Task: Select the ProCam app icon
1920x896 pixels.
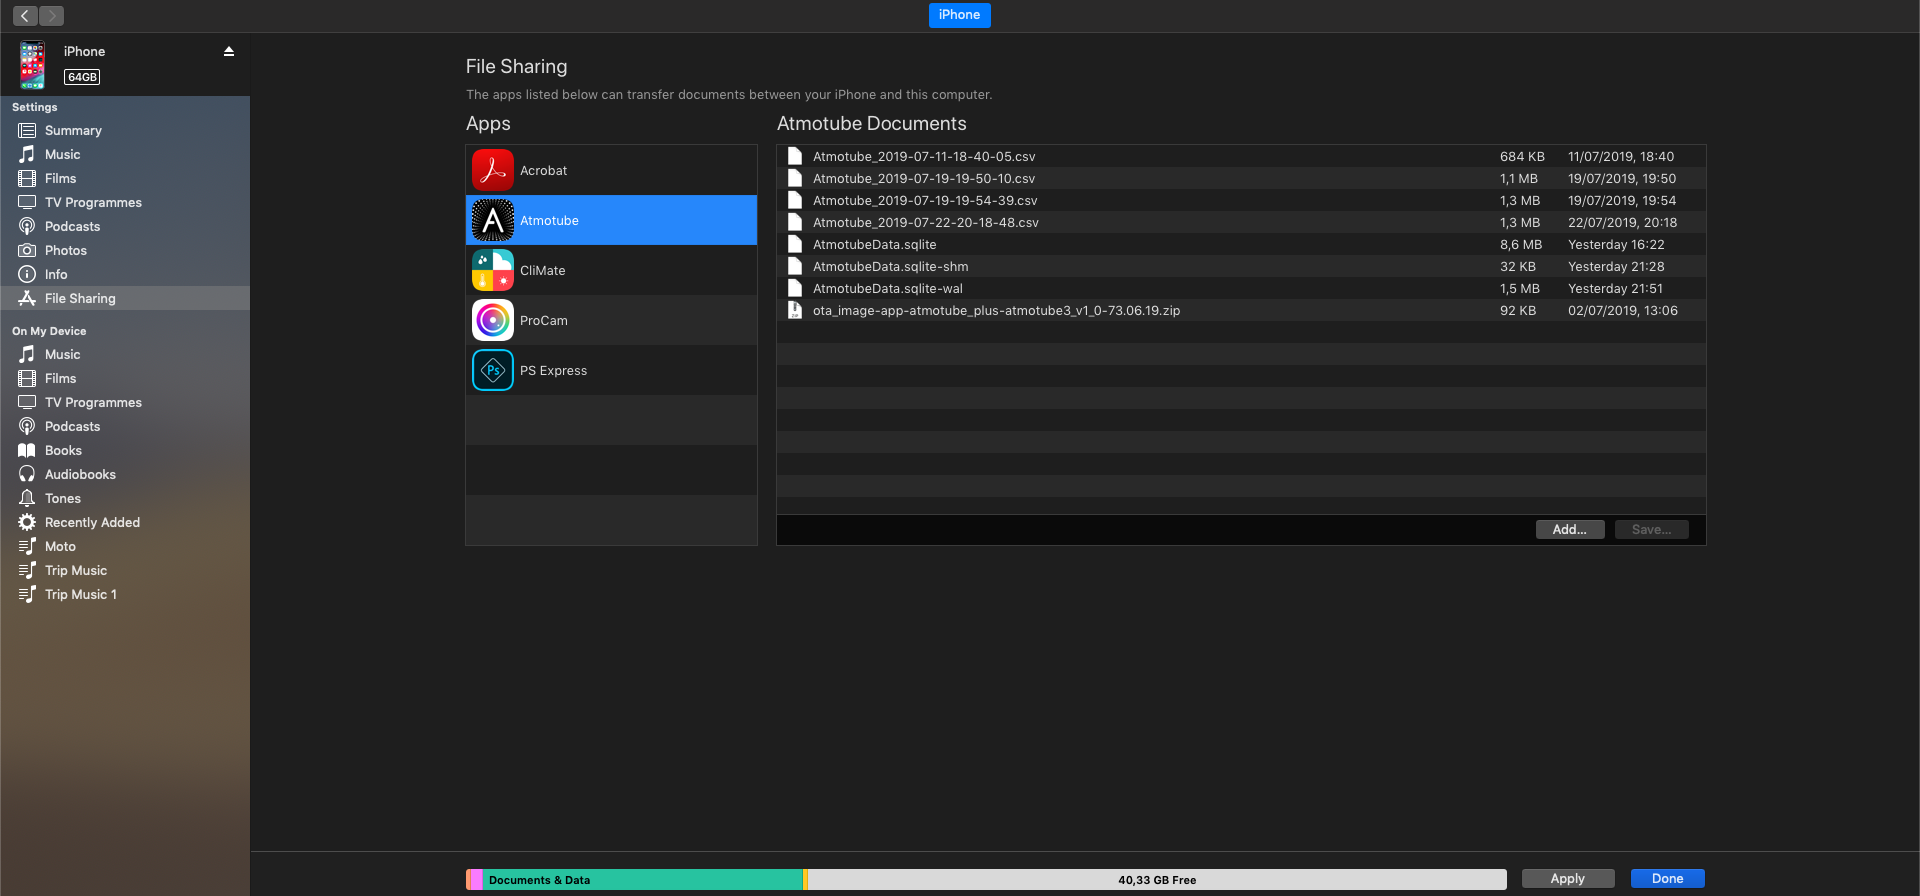Action: pos(493,320)
